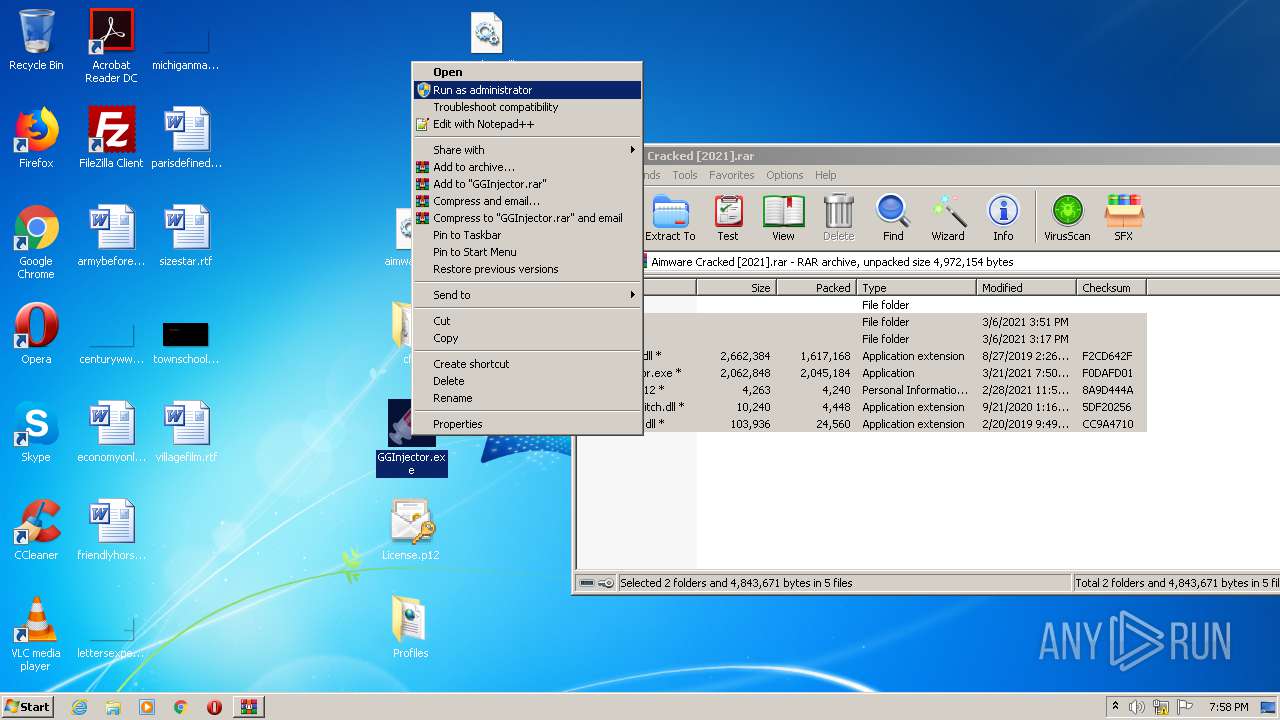1280x720 pixels.
Task: Choose Rename in the context menu
Action: coord(527,398)
